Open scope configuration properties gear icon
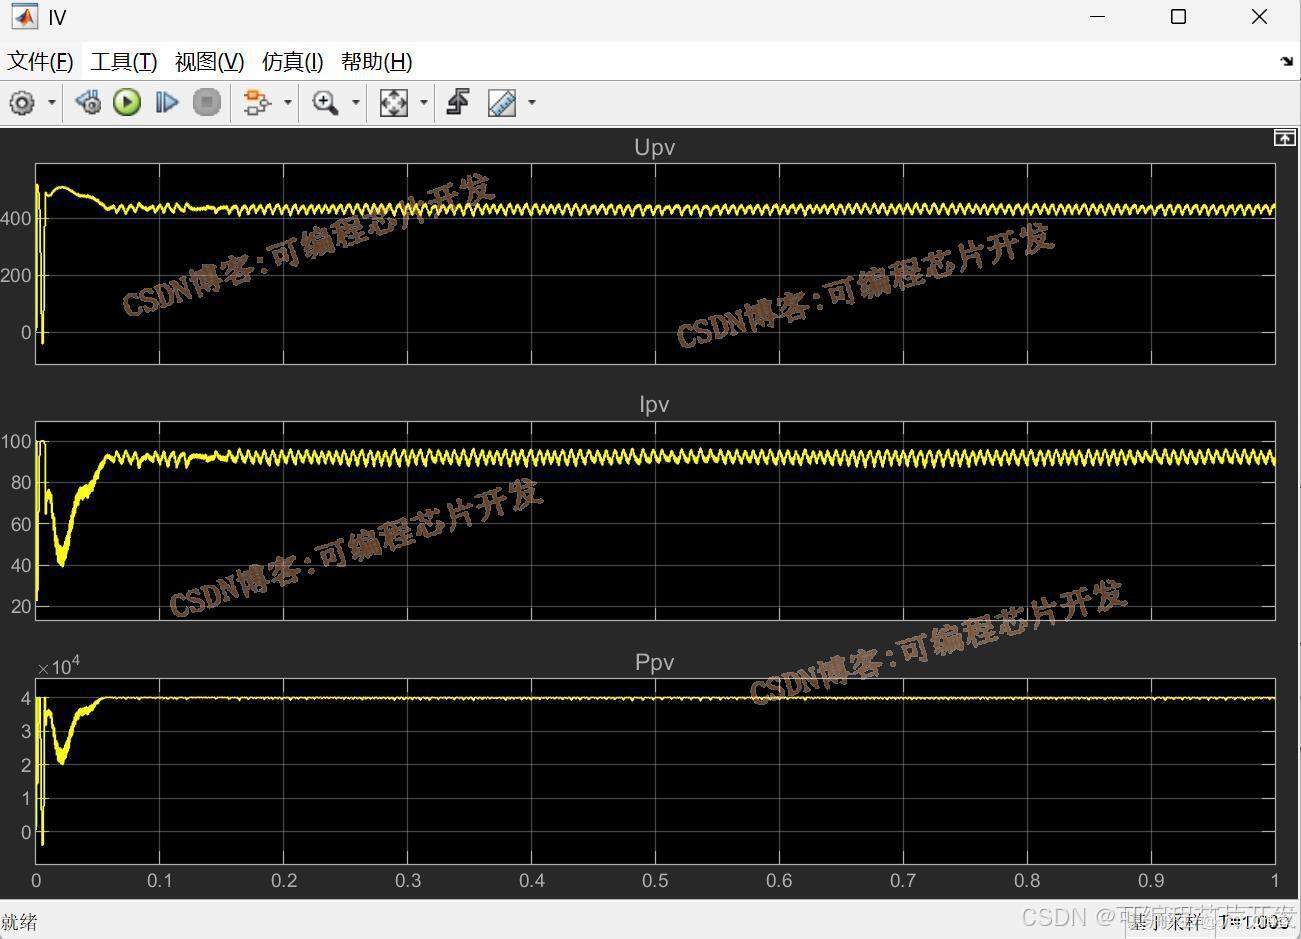Screen dimensions: 1301x939 click(22, 102)
